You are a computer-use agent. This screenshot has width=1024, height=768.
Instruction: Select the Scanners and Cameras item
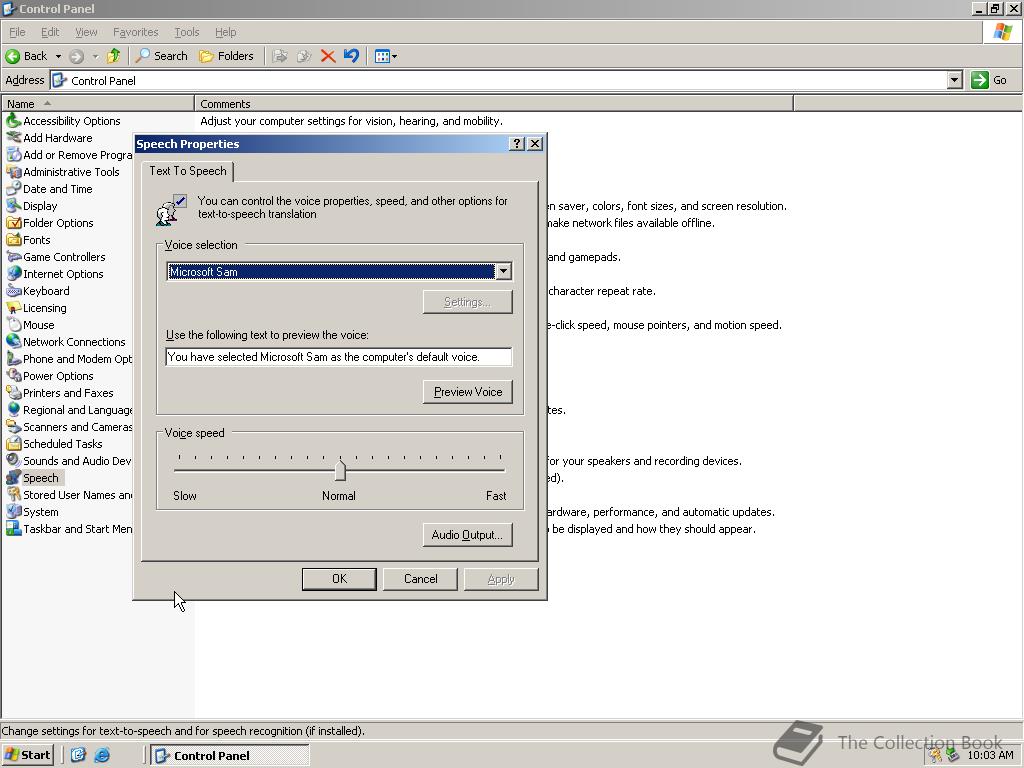click(x=69, y=427)
